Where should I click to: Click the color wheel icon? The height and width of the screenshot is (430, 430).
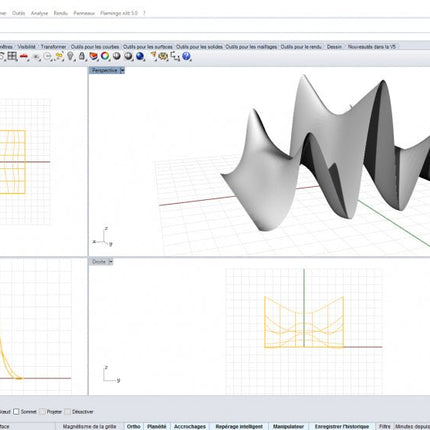tap(105, 56)
